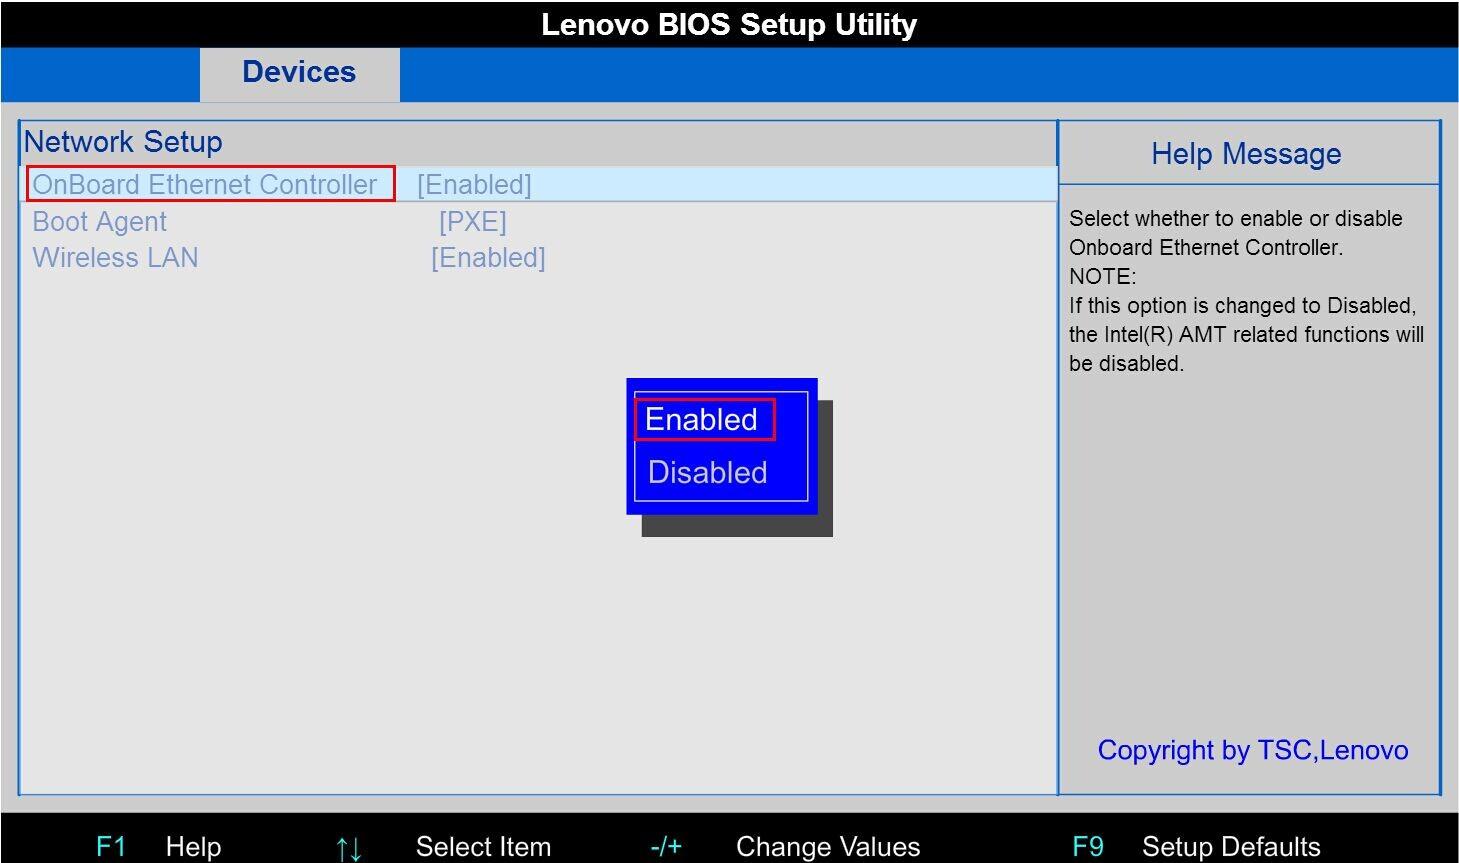Image resolution: width=1459 pixels, height=863 pixels.
Task: Click the Copyright by TSC,Lenovo text
Action: pos(1253,750)
